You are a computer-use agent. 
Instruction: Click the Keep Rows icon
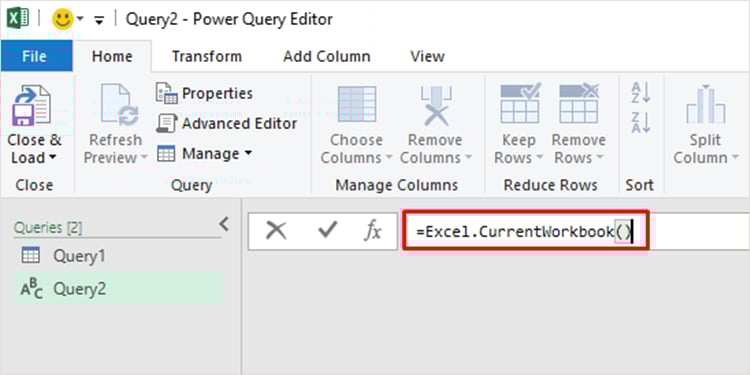[520, 103]
